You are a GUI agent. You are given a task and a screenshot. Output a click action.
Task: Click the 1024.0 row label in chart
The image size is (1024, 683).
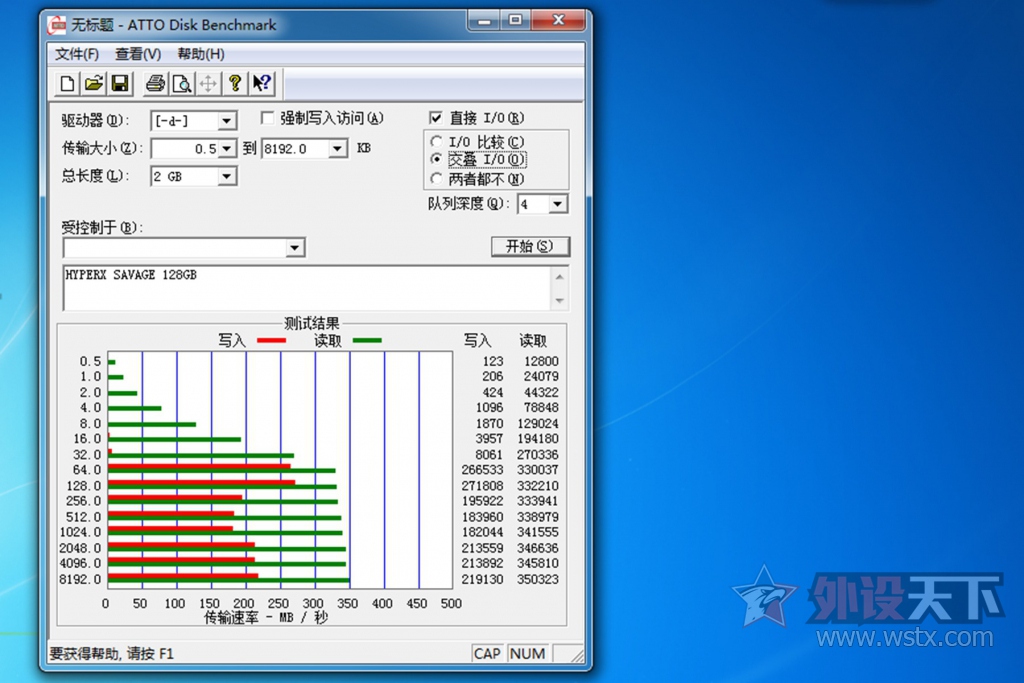click(x=80, y=532)
